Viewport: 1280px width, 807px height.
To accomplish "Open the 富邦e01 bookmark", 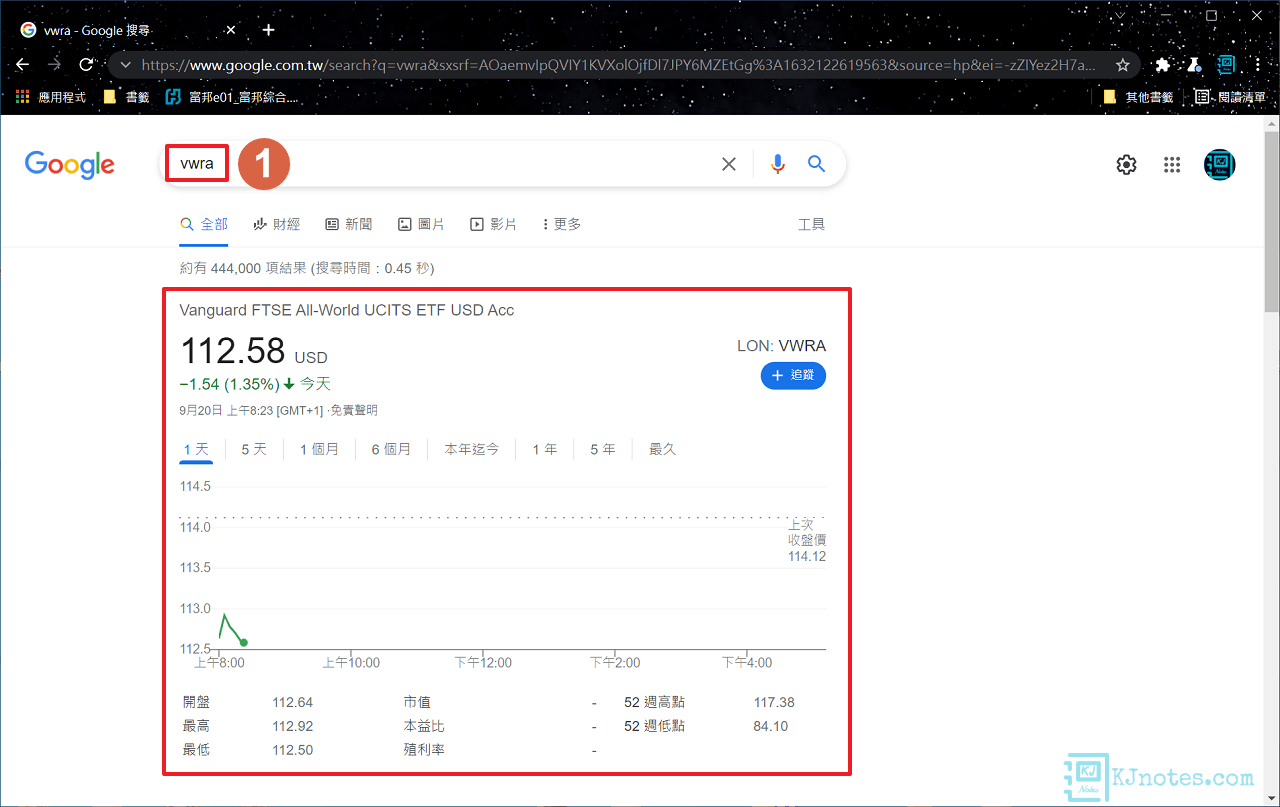I will 231,97.
